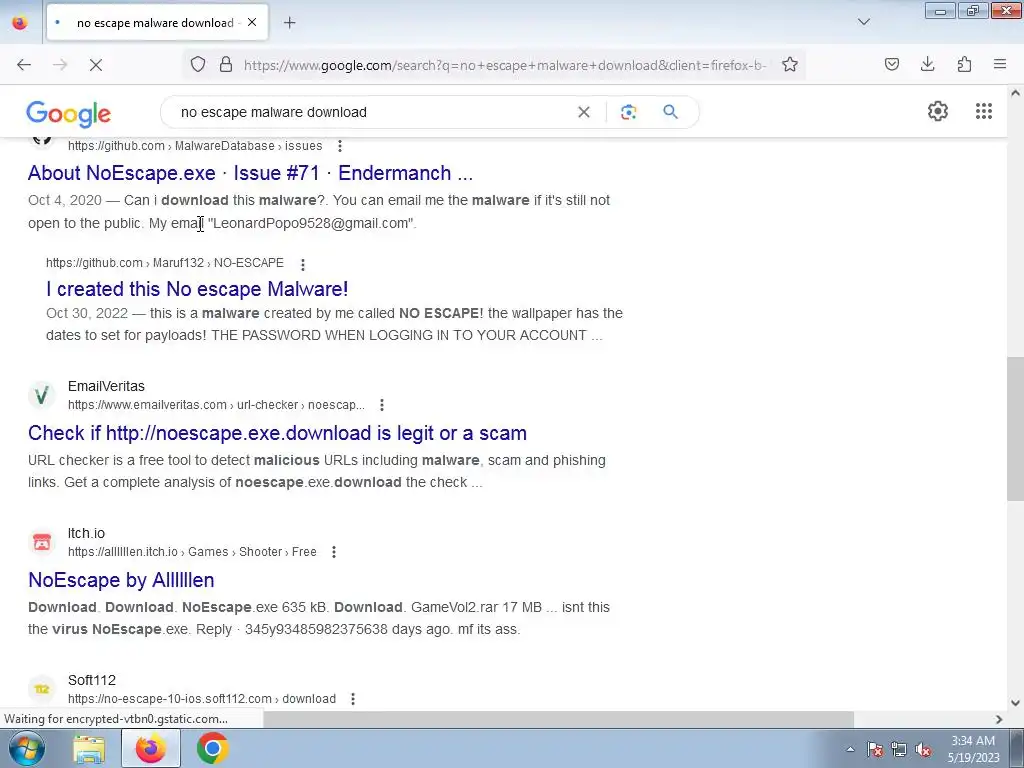Bookmark this page with the star icon
Viewport: 1024px width, 768px height.
790,64
